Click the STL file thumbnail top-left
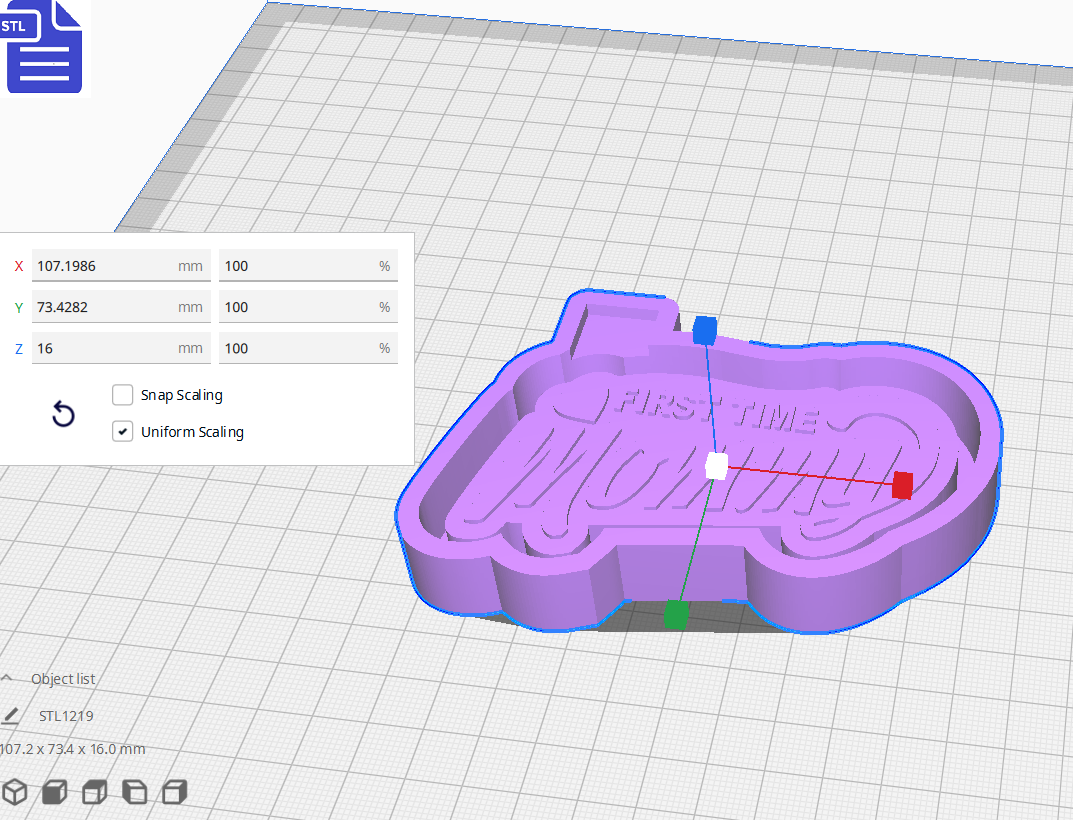This screenshot has width=1073, height=820. click(44, 47)
